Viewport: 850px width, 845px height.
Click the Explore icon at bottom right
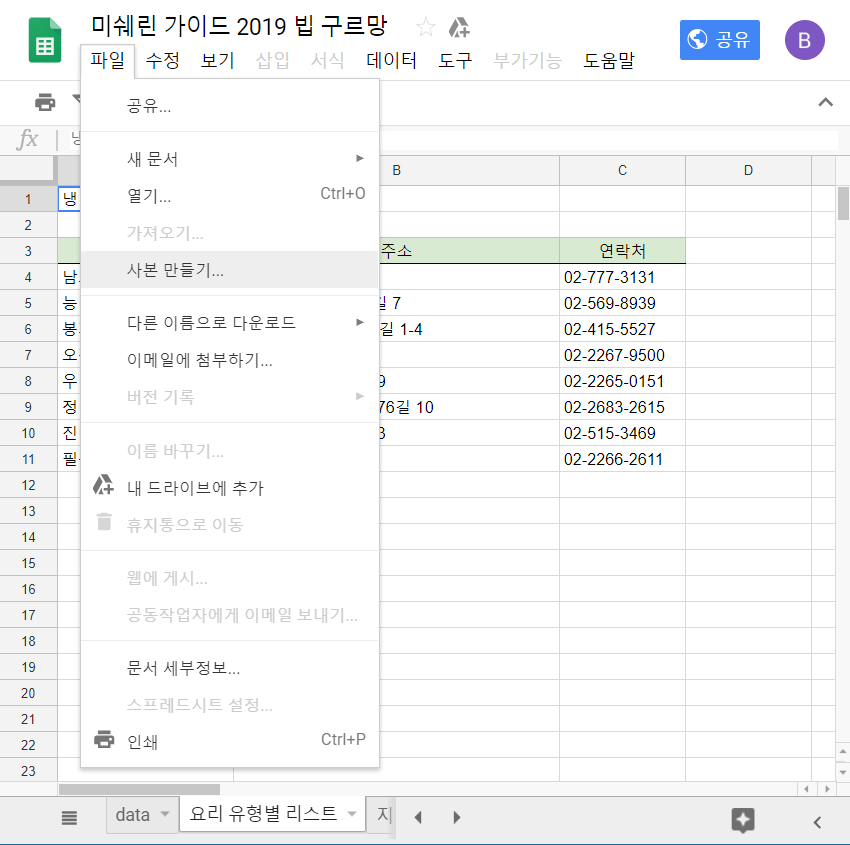(742, 820)
